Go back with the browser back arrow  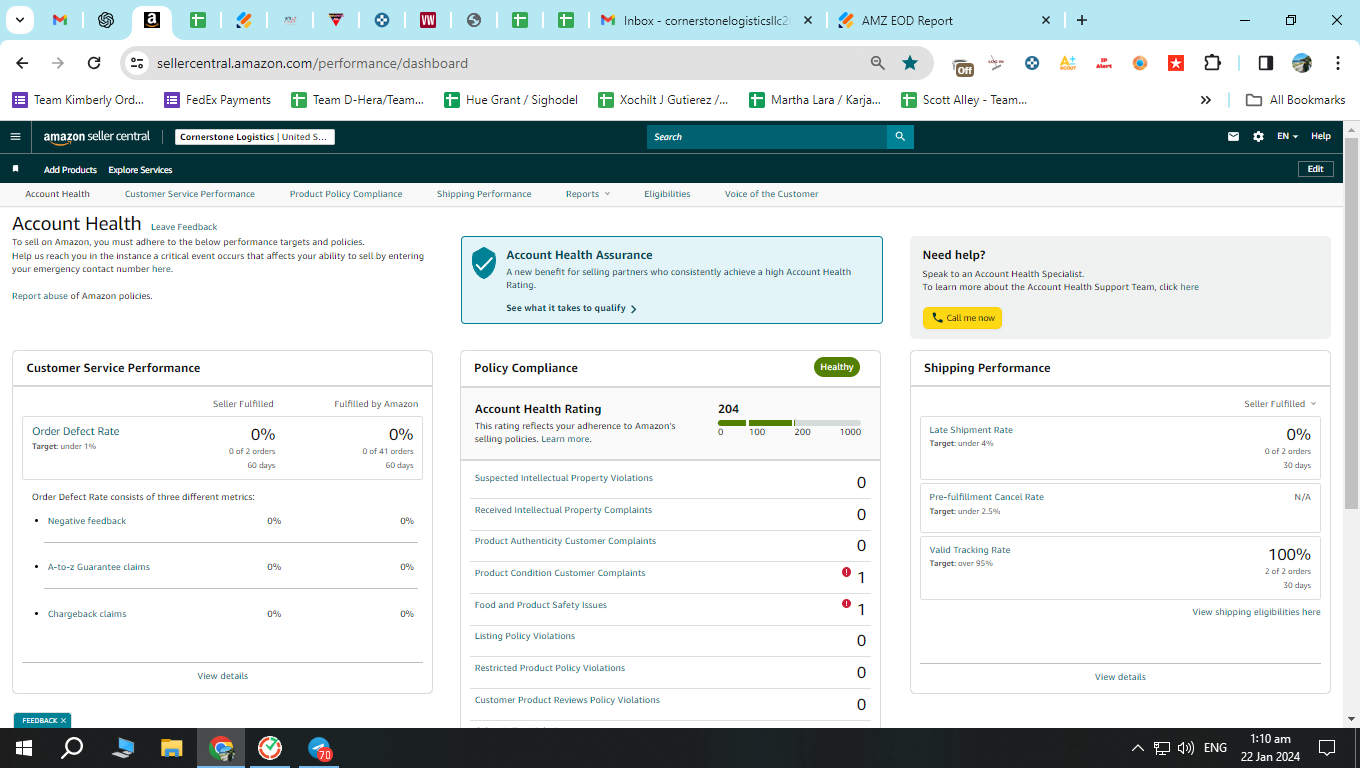click(23, 63)
